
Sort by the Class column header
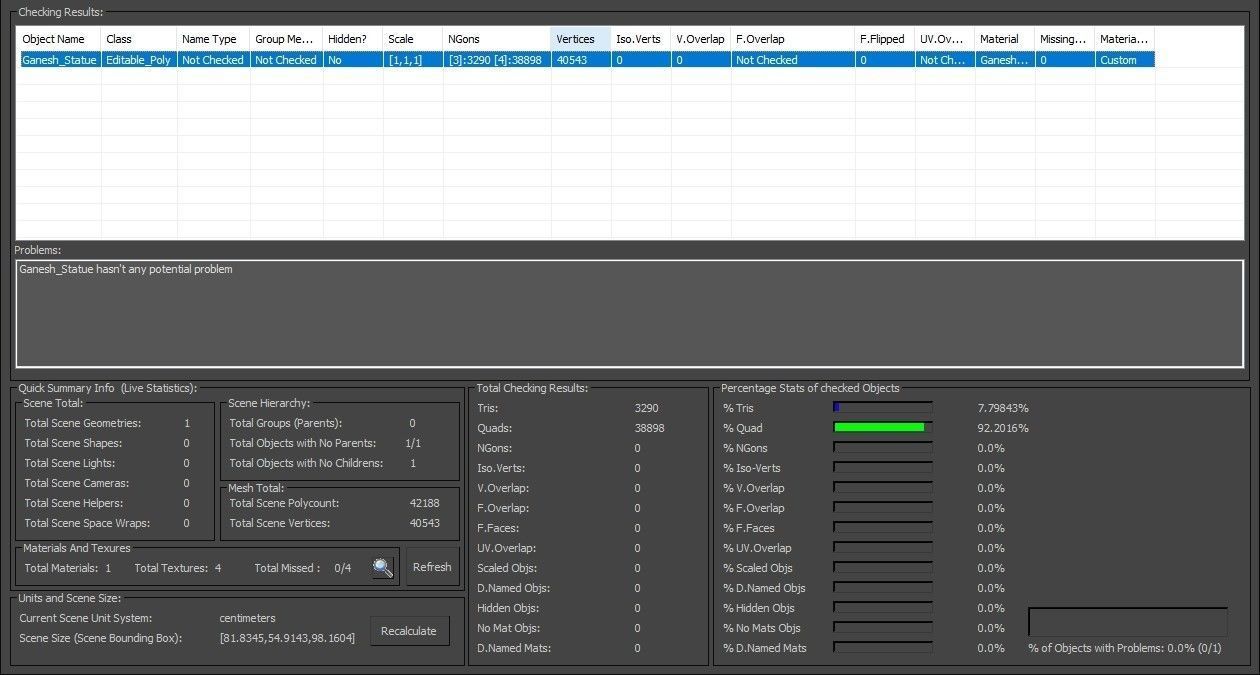pos(139,39)
